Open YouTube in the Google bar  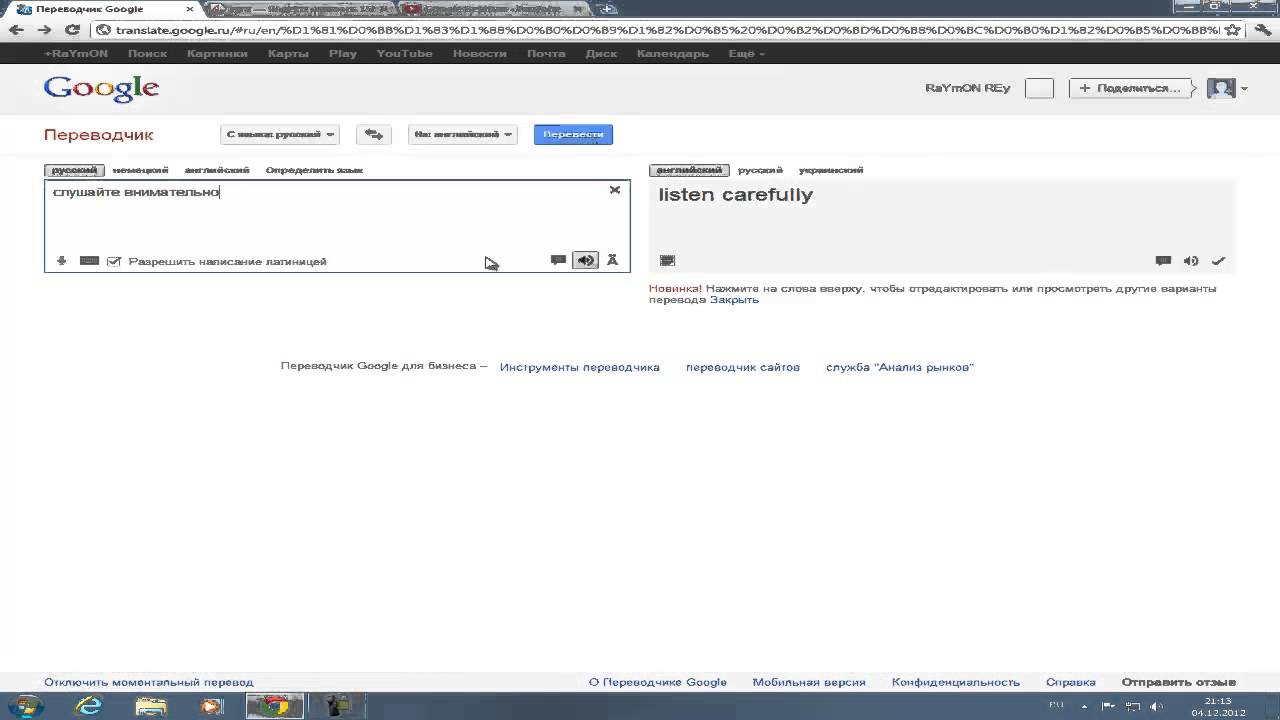click(404, 53)
